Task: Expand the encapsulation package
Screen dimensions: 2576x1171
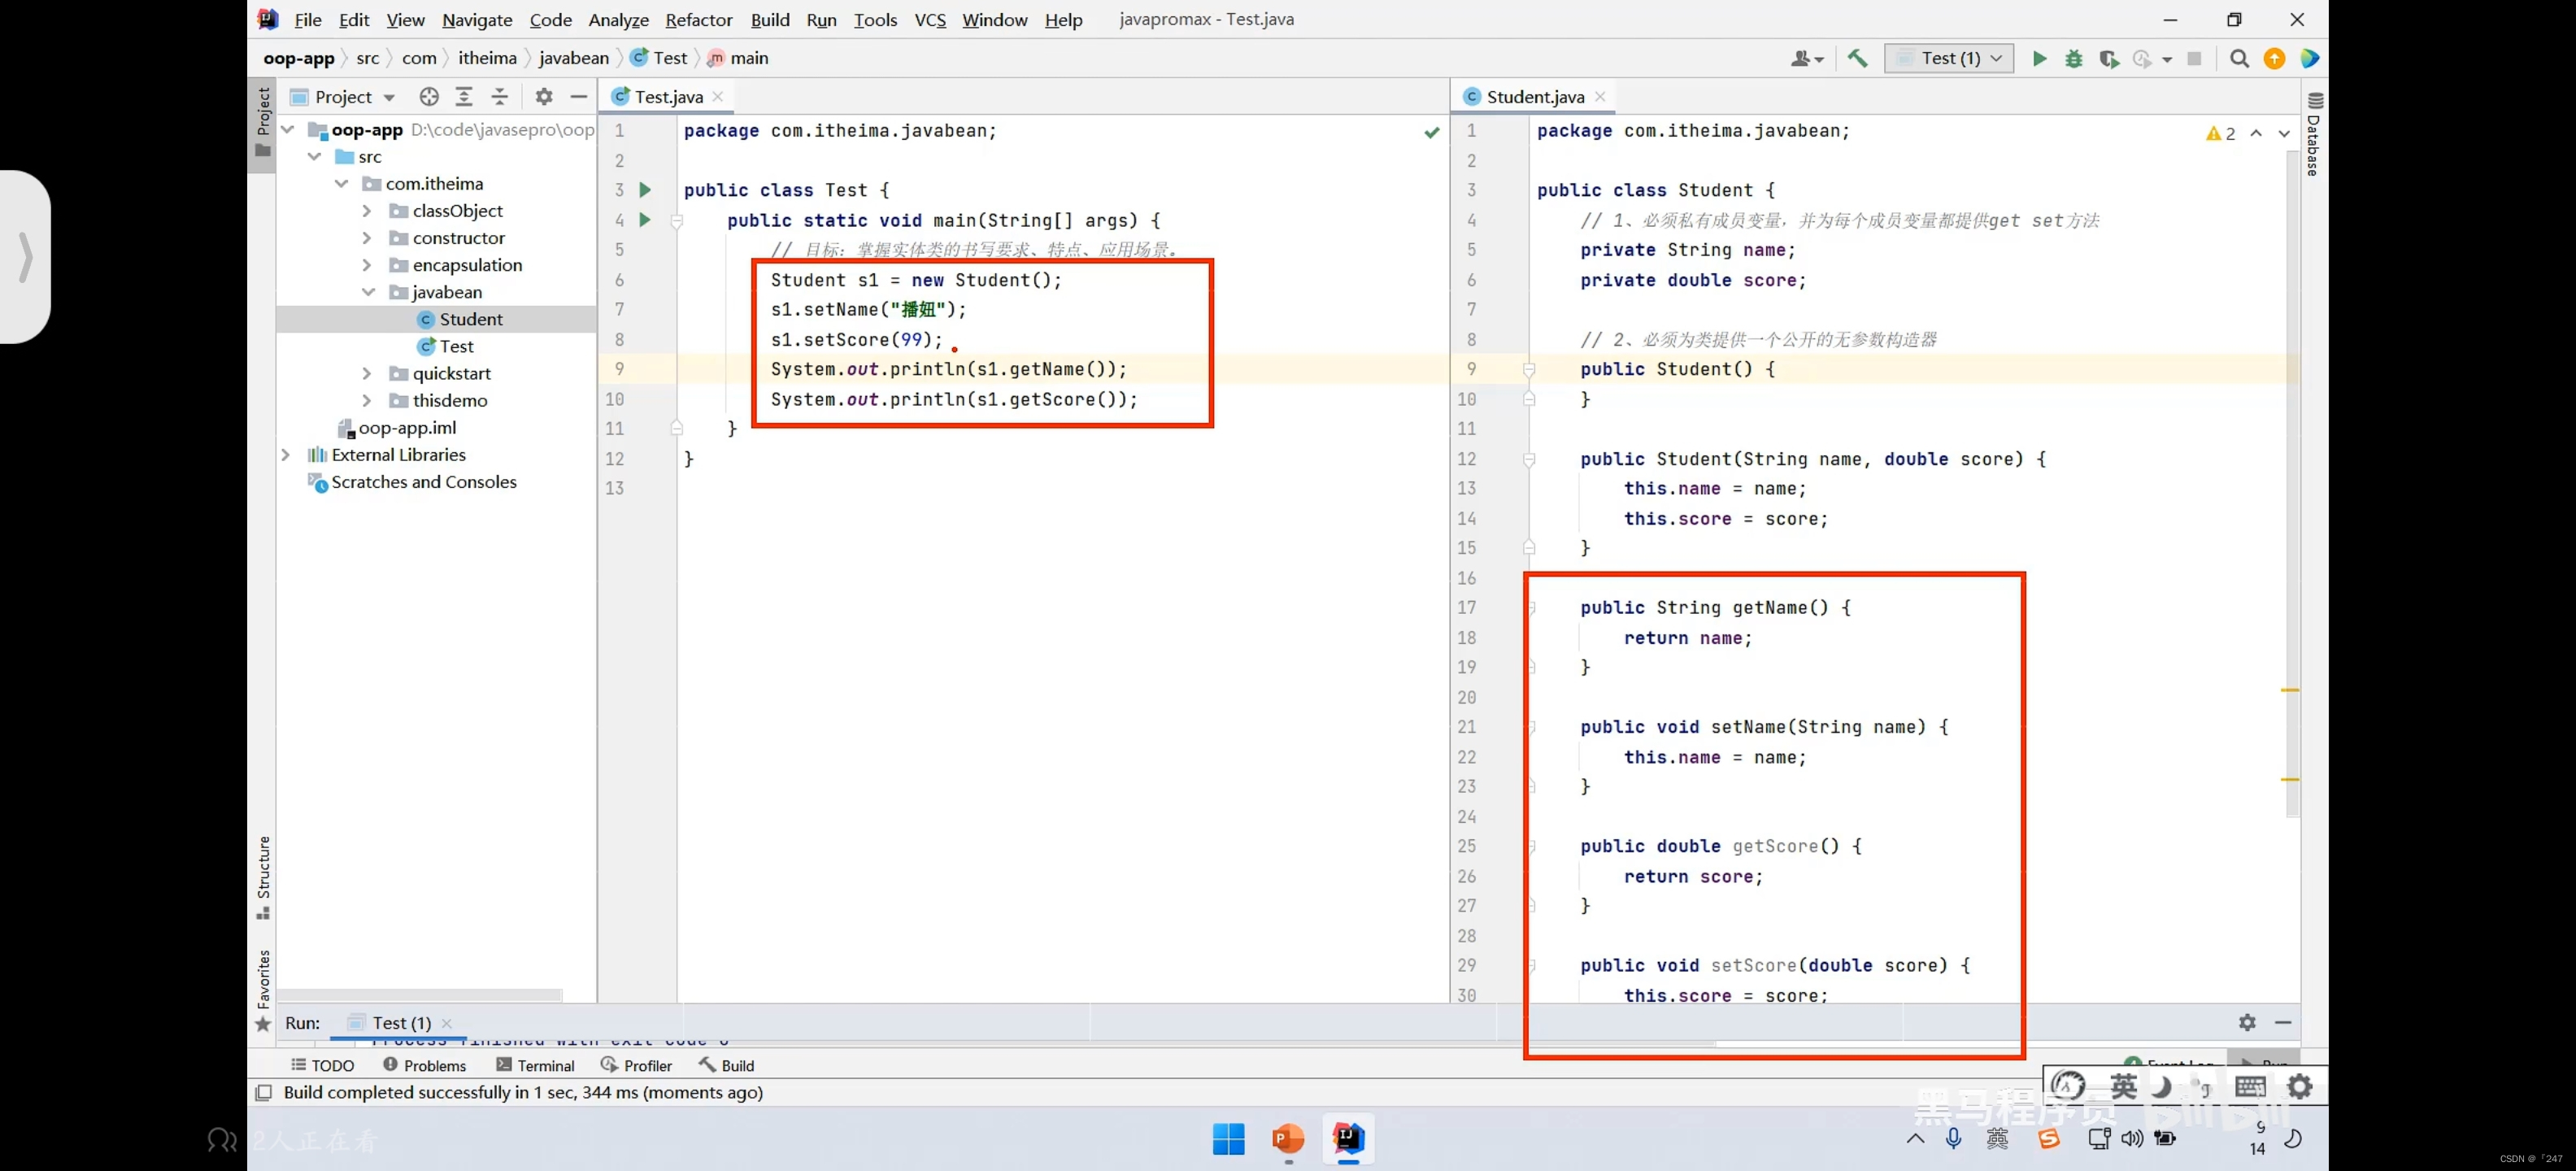Action: click(367, 264)
